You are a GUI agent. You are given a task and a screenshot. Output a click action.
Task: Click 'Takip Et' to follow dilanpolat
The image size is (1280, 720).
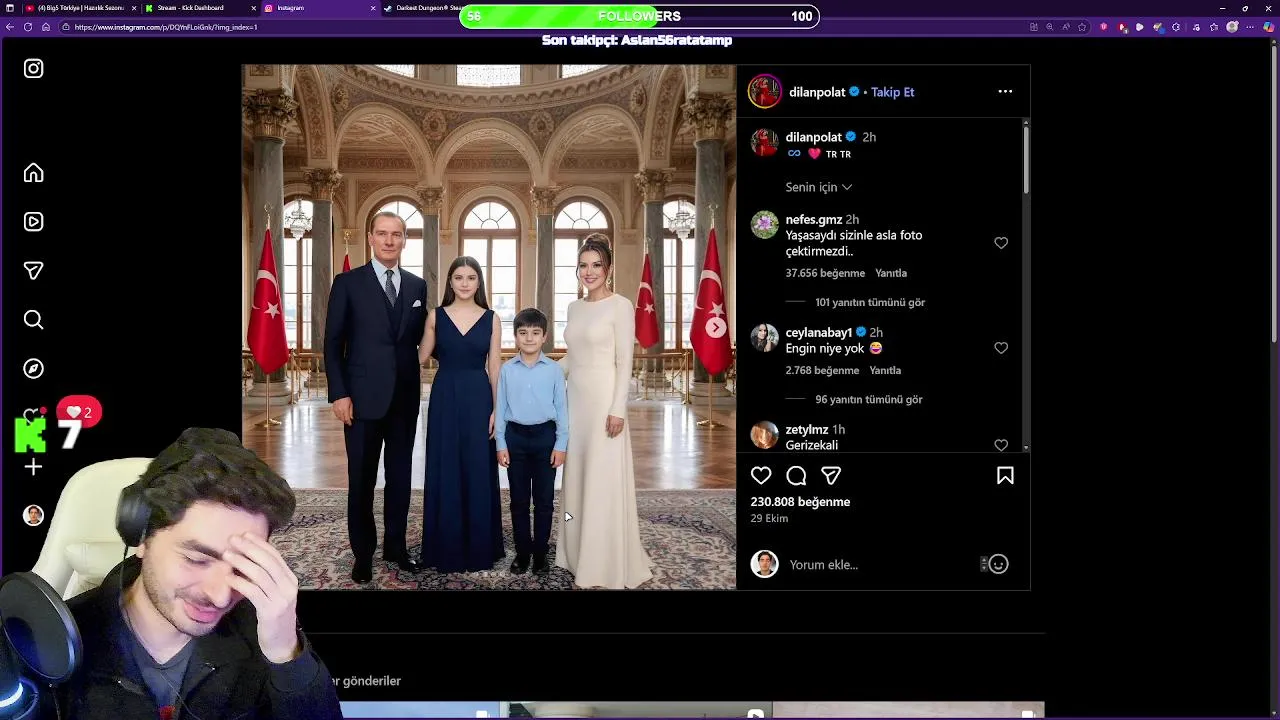point(892,92)
